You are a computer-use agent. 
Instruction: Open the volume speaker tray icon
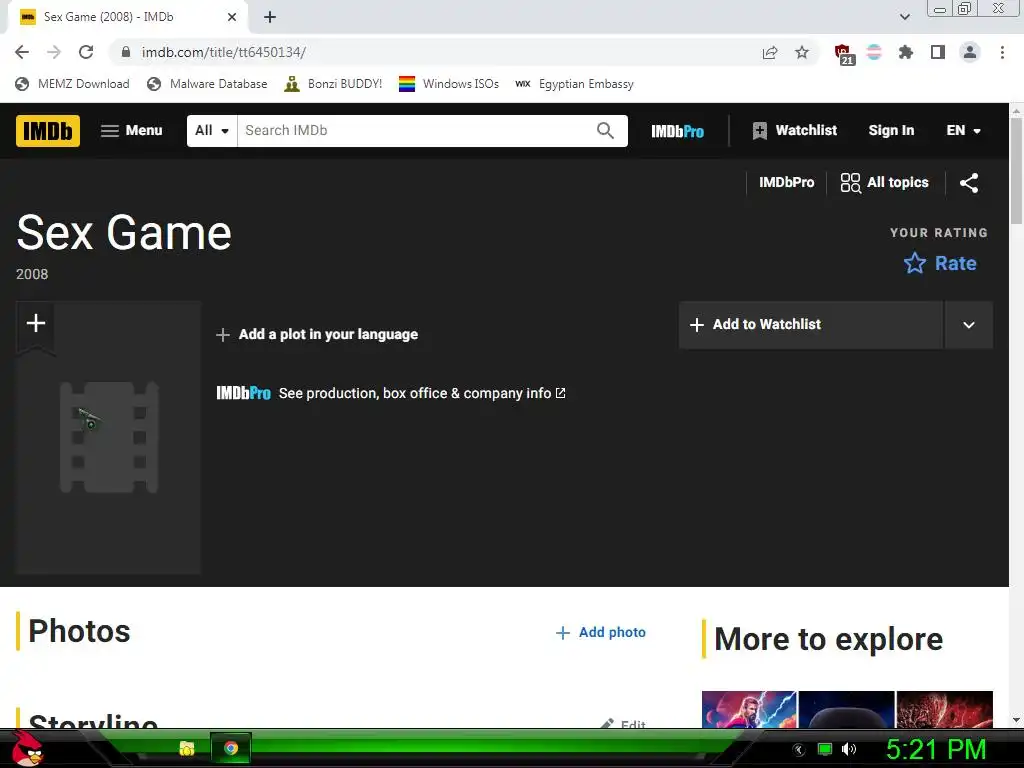coord(849,749)
